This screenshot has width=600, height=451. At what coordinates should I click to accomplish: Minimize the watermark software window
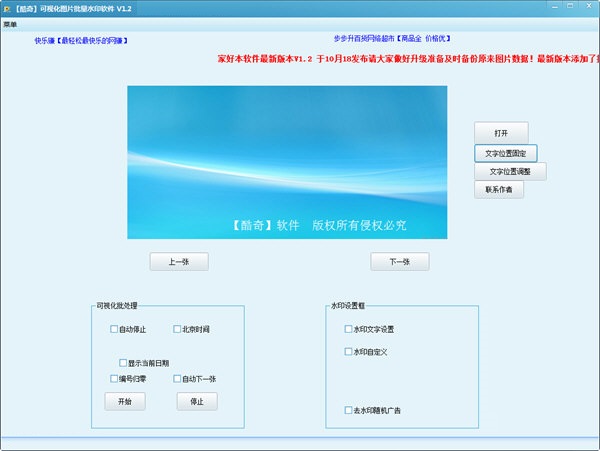555,6
